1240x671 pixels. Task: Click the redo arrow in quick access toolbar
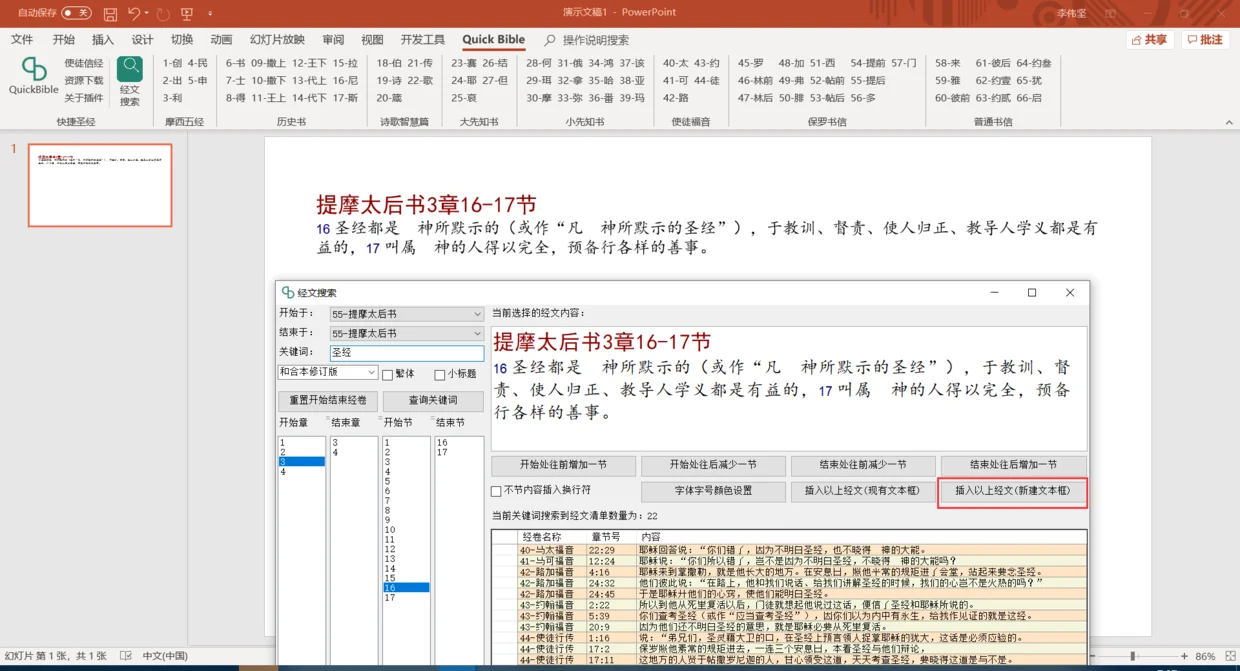tap(163, 13)
